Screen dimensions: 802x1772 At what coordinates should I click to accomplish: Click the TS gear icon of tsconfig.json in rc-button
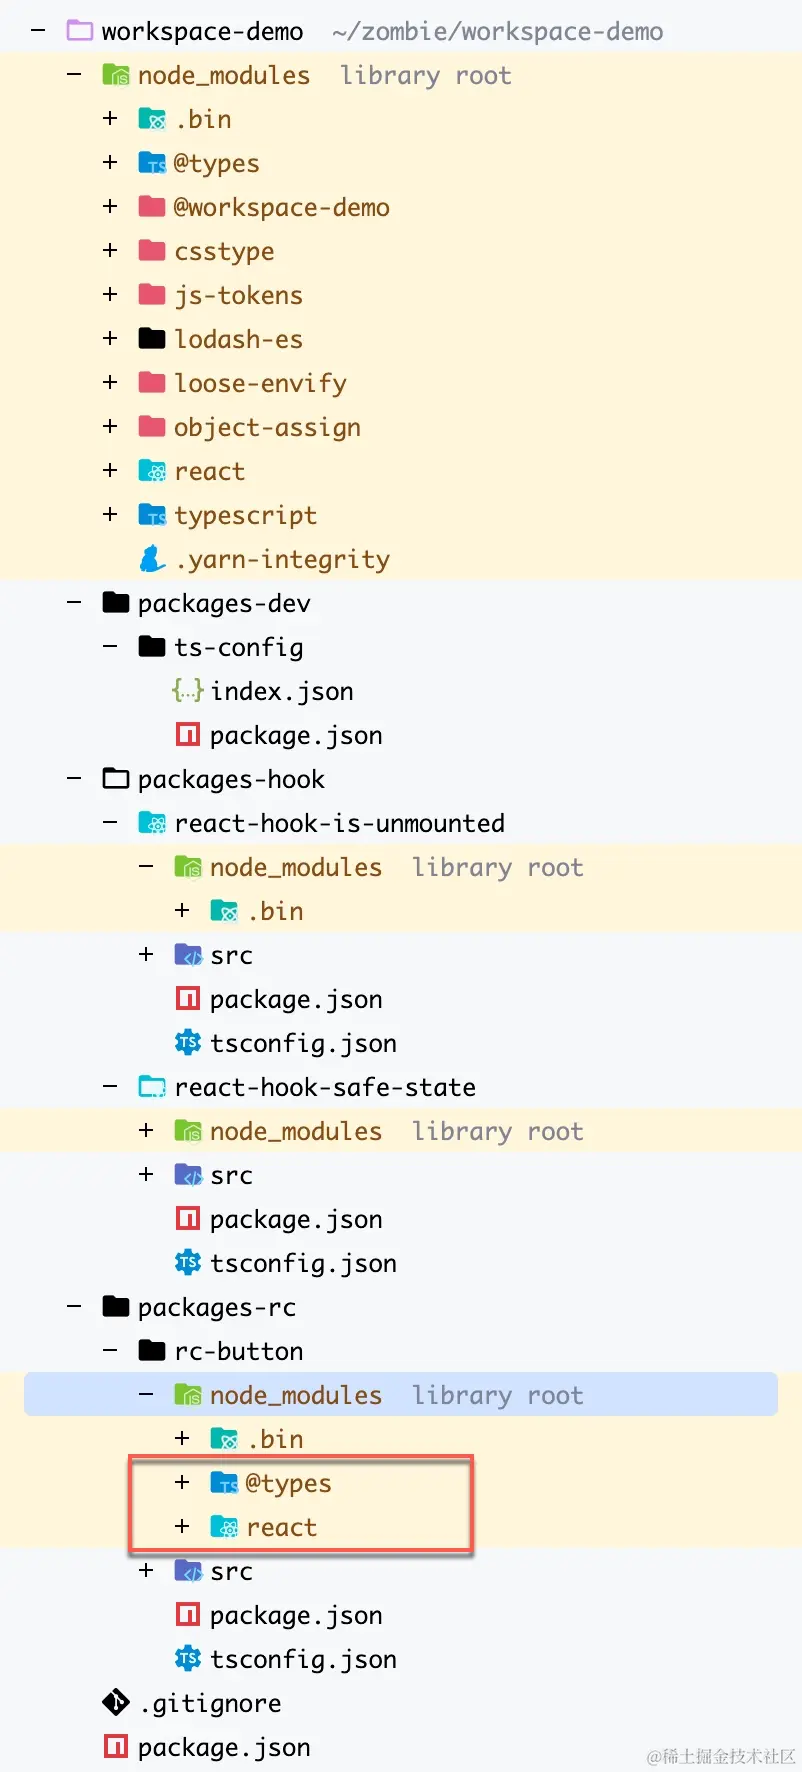coord(188,1658)
